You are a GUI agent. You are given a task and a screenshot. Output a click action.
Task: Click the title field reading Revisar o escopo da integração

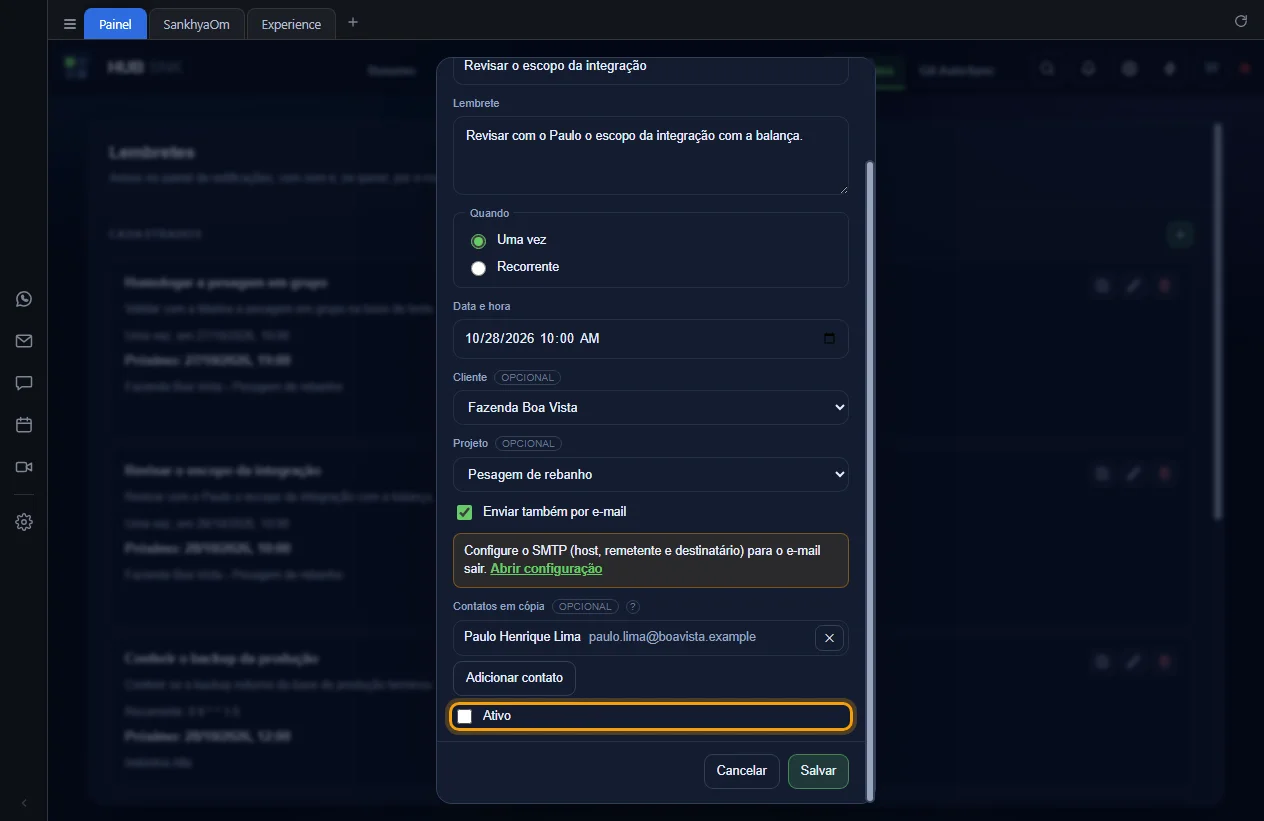click(x=651, y=68)
